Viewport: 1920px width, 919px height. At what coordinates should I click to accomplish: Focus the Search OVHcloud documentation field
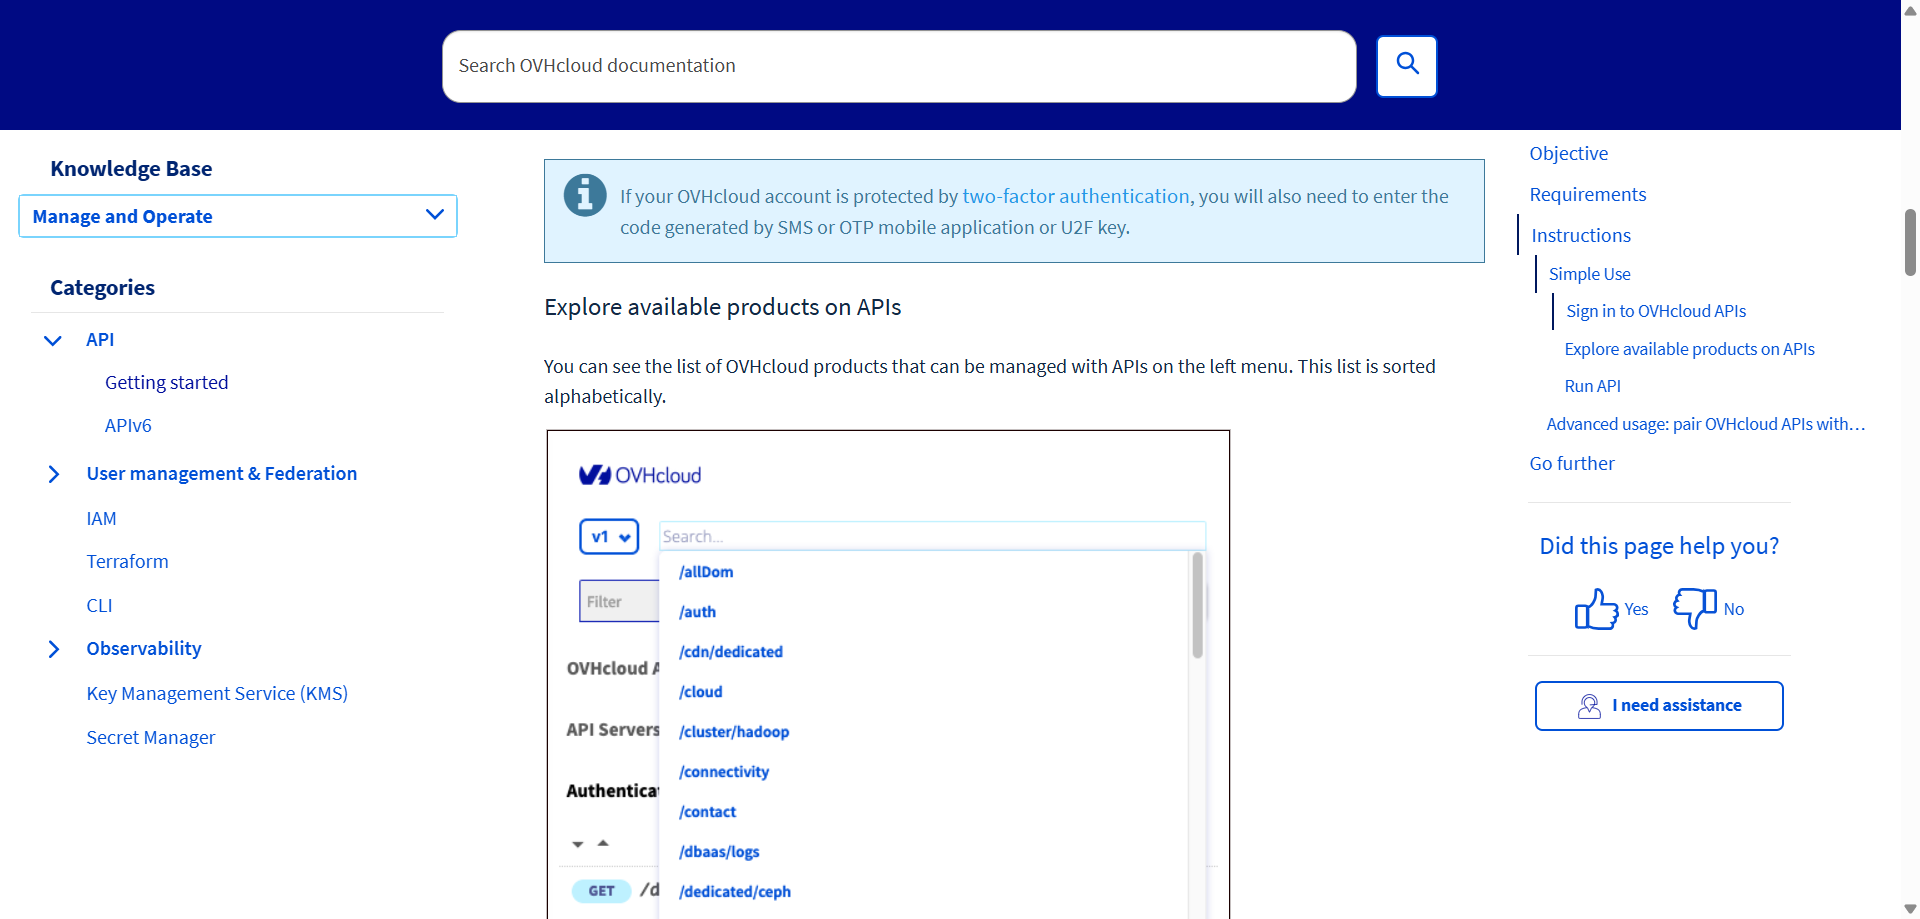pos(899,66)
